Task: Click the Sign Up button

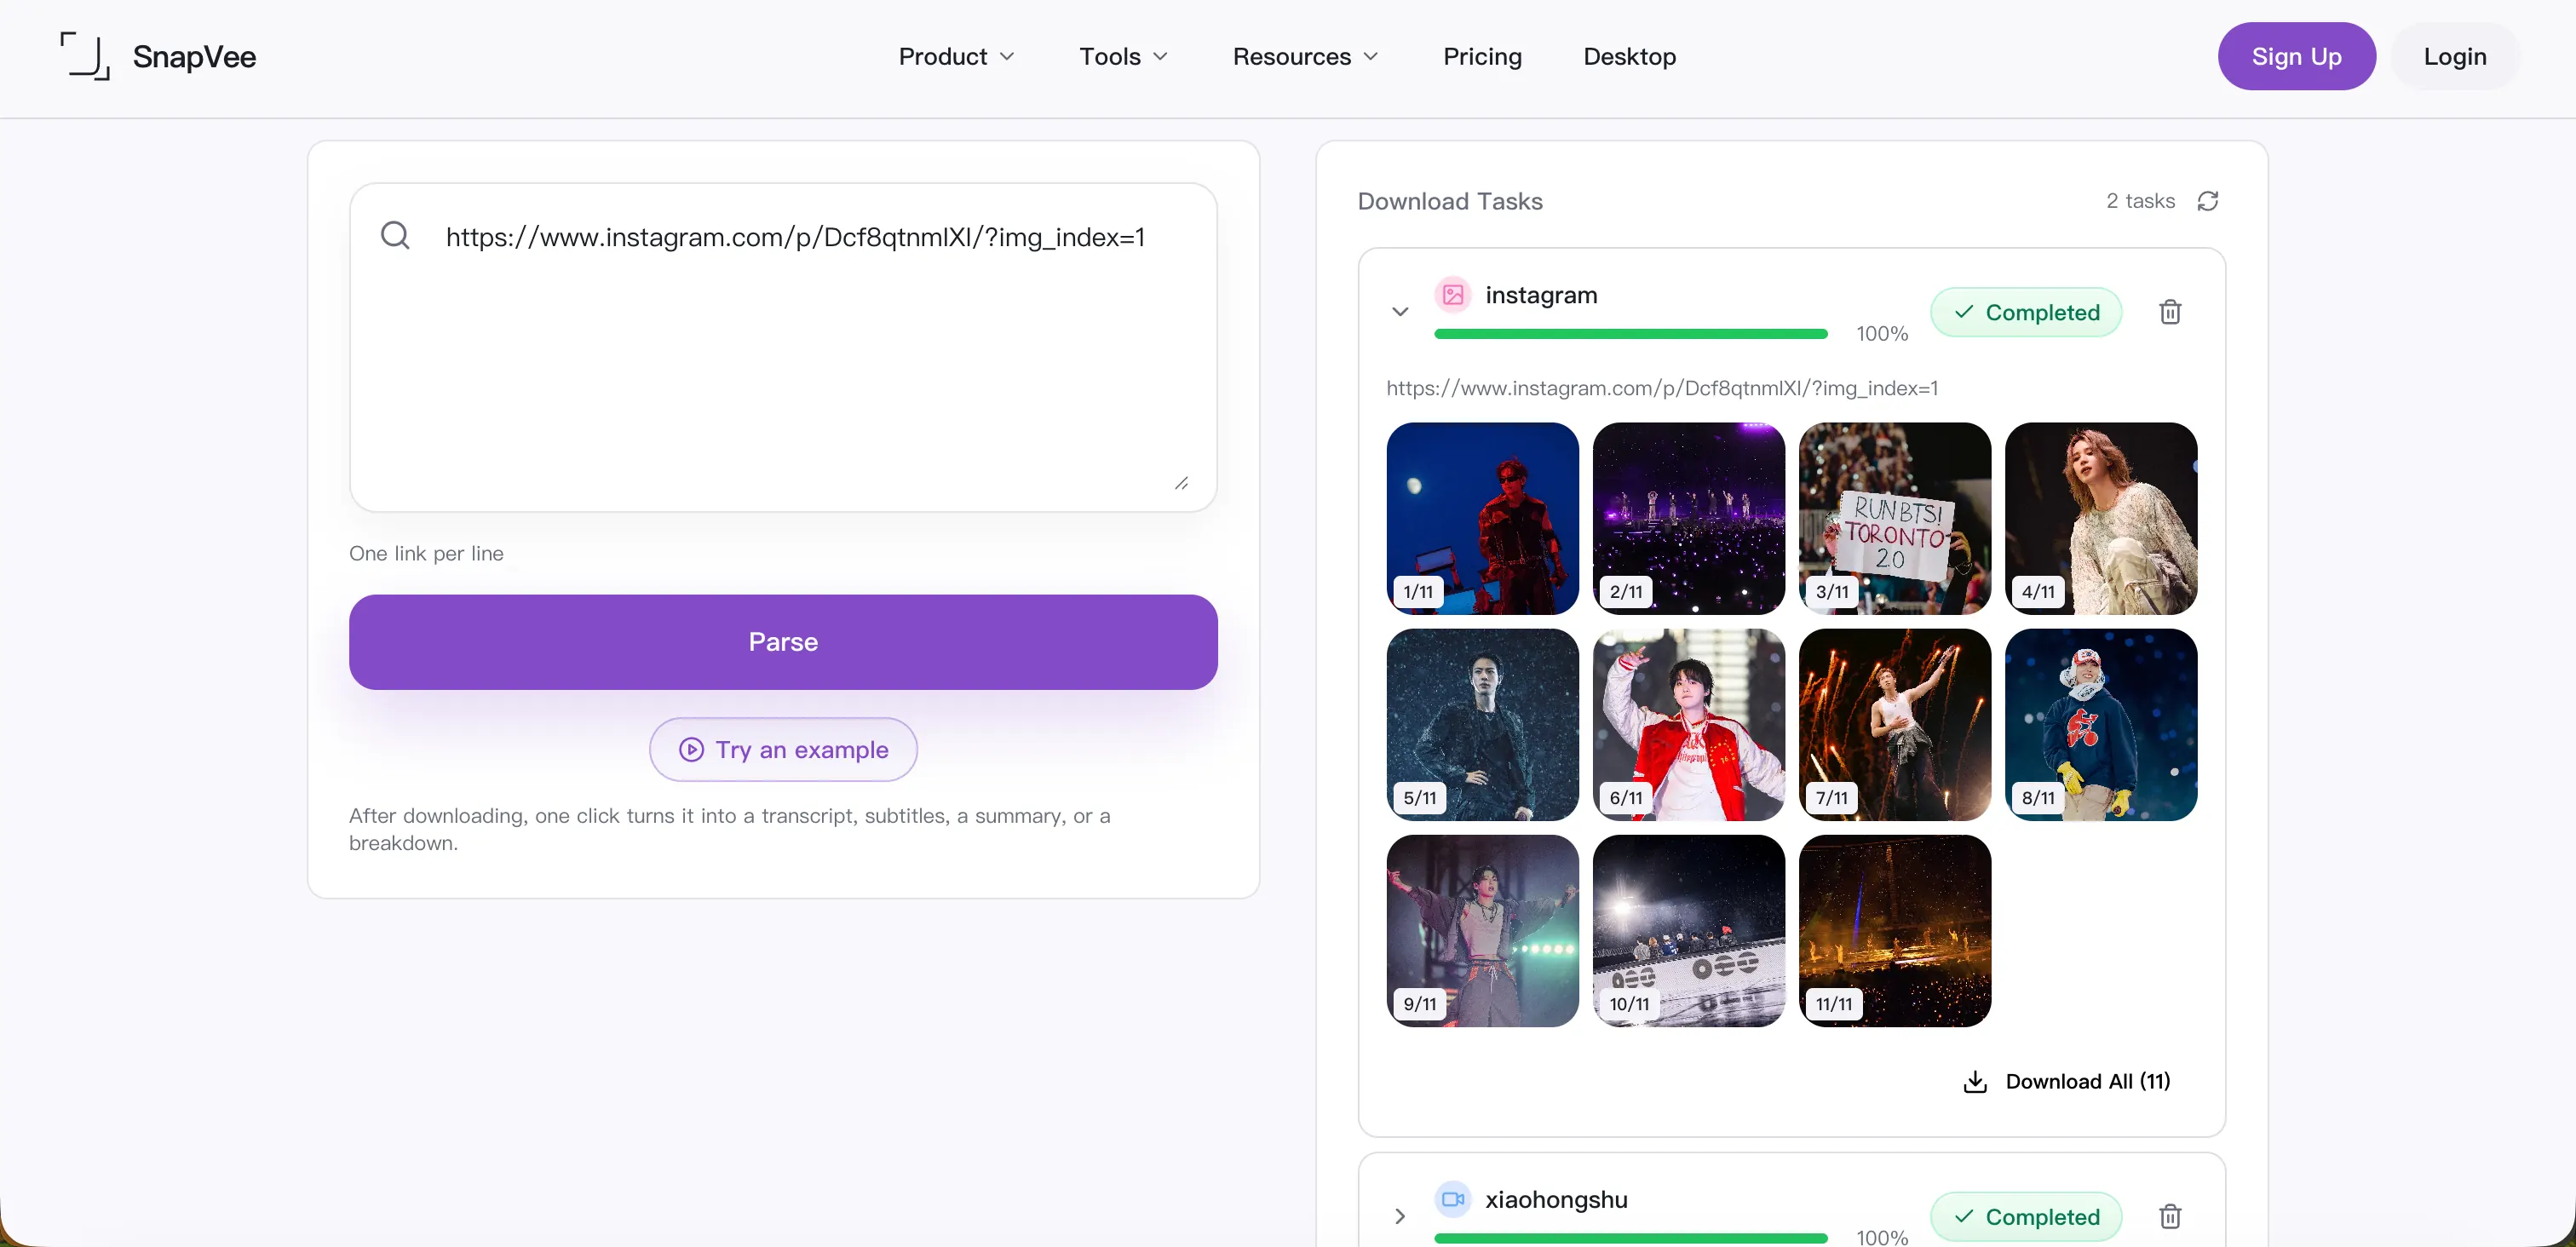Action: point(2296,56)
